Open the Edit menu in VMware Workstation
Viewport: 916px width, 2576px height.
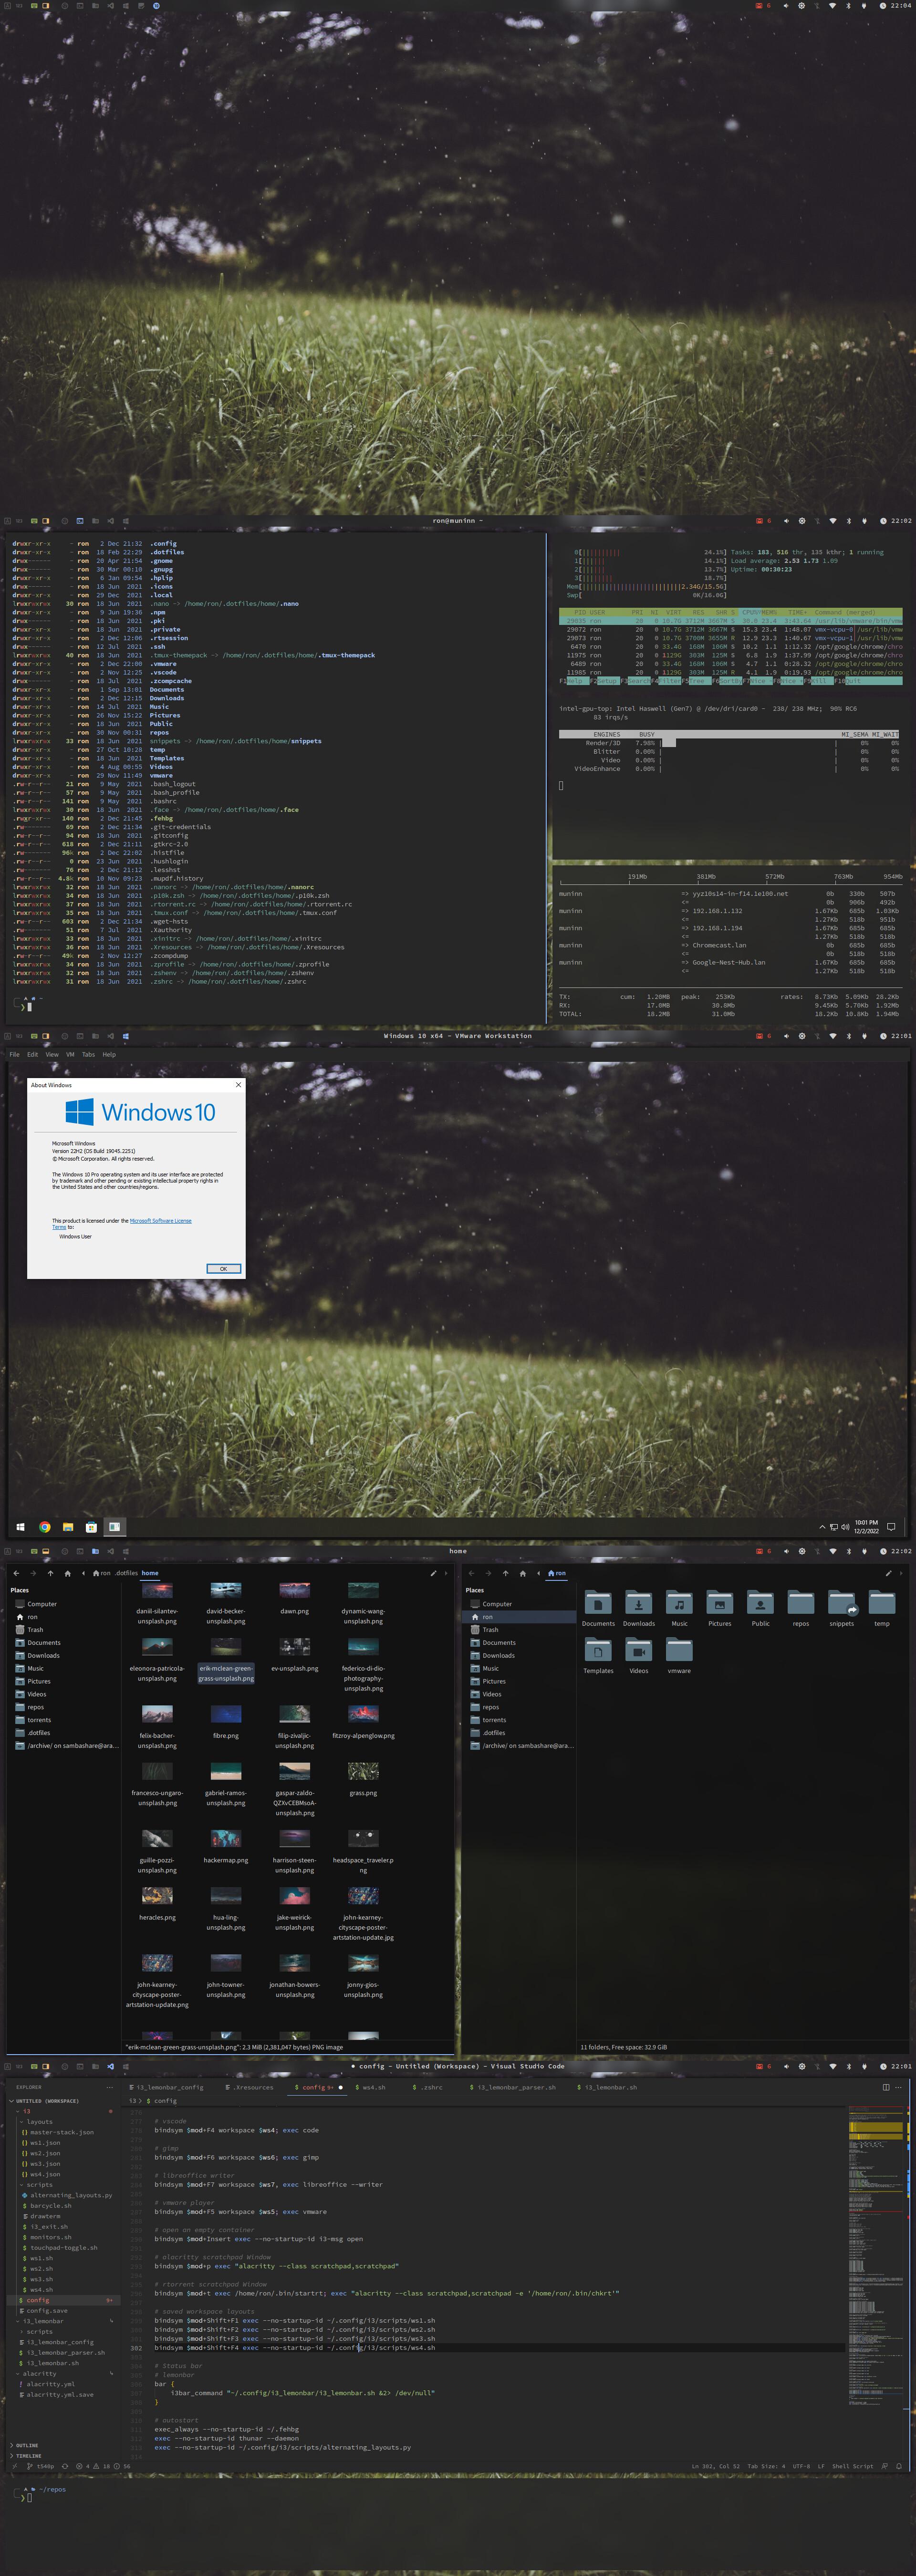[x=33, y=1054]
